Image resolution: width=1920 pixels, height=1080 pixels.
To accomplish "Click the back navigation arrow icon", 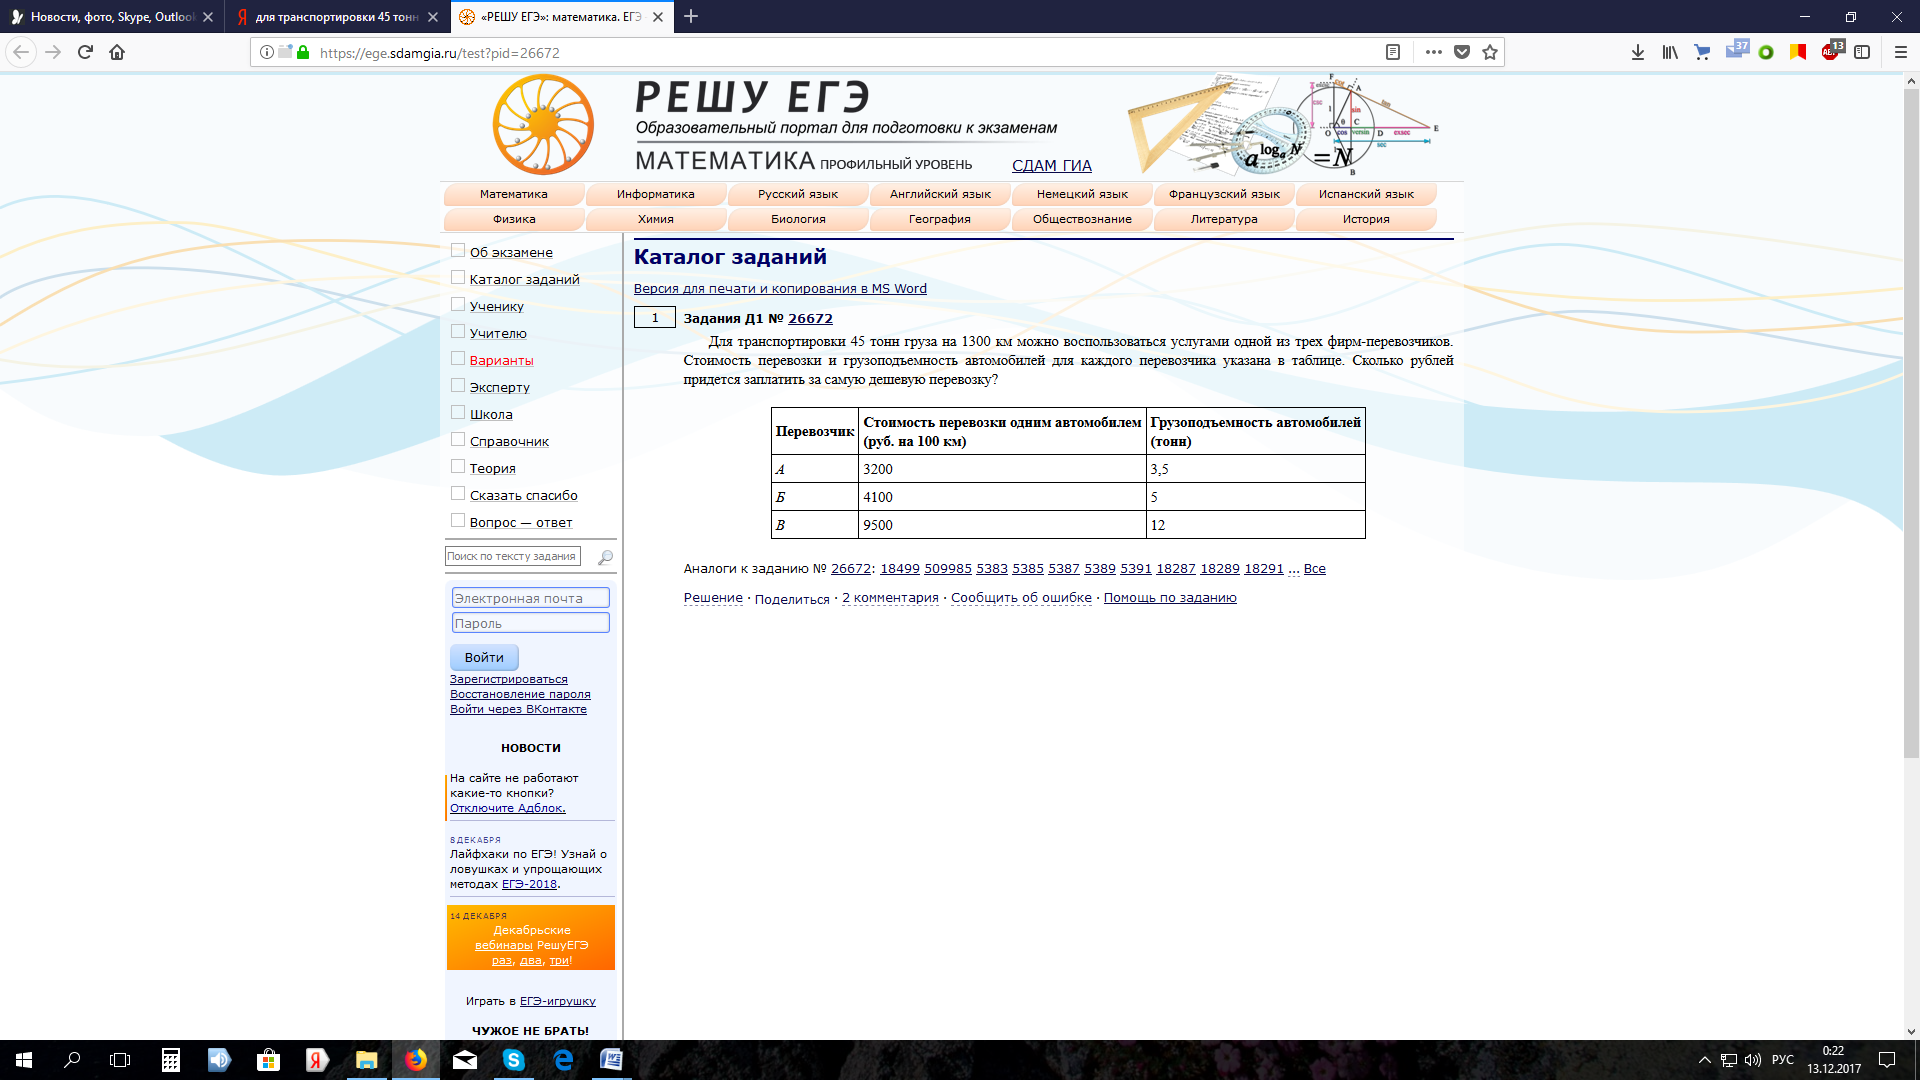I will [20, 51].
